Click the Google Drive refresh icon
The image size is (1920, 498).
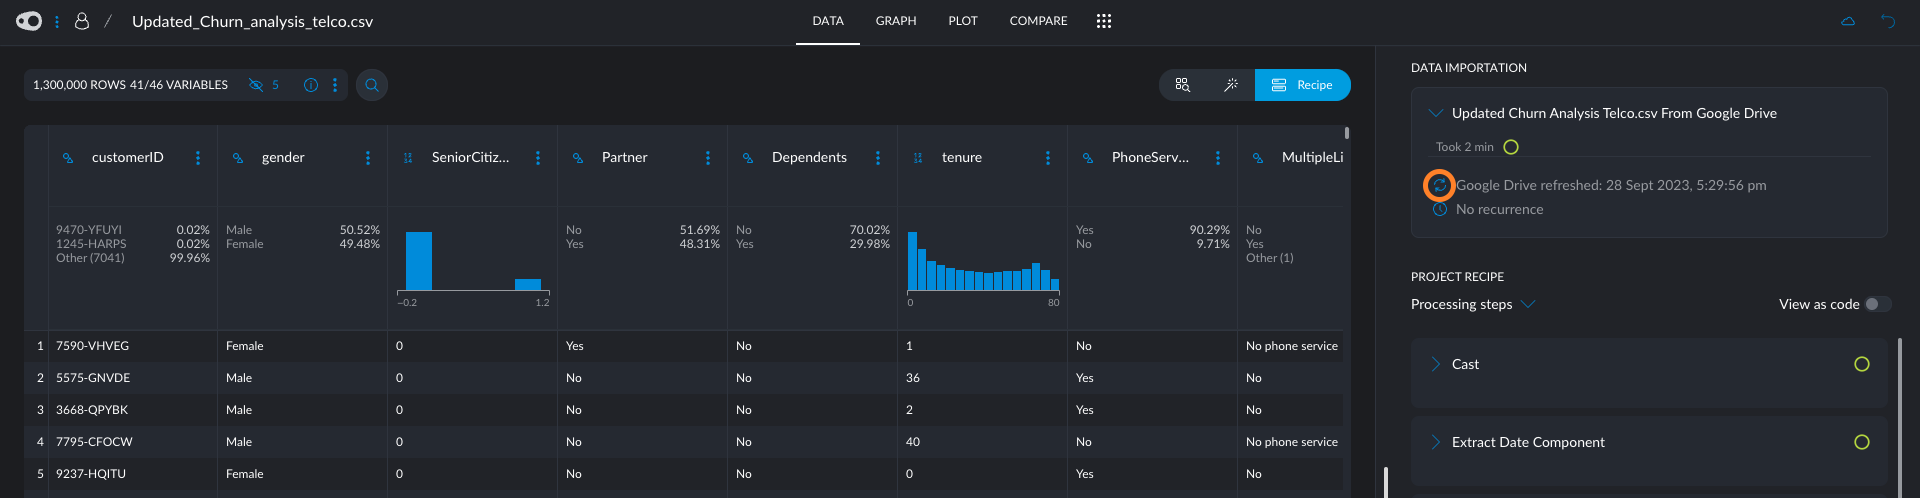coord(1439,186)
